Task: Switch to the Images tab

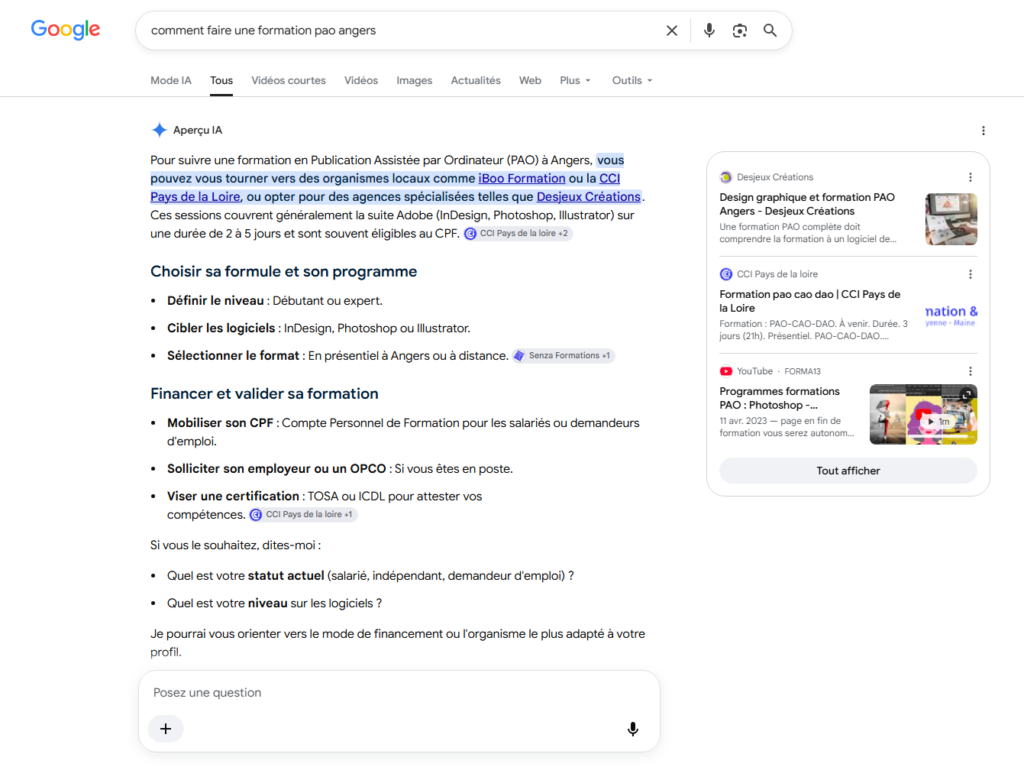Action: (414, 80)
